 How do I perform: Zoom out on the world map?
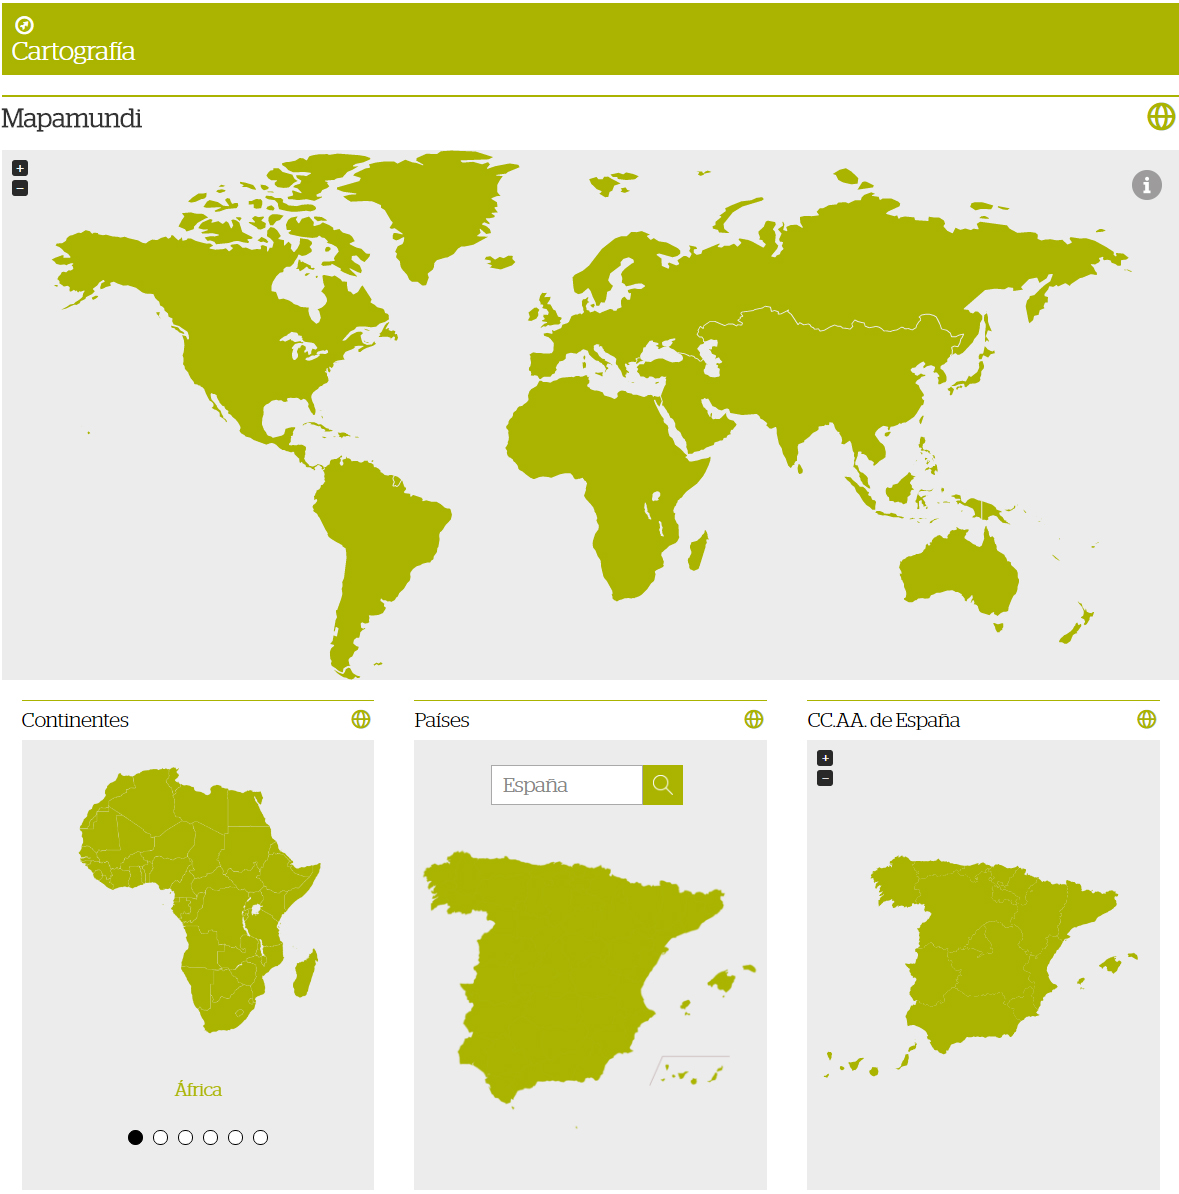(20, 188)
